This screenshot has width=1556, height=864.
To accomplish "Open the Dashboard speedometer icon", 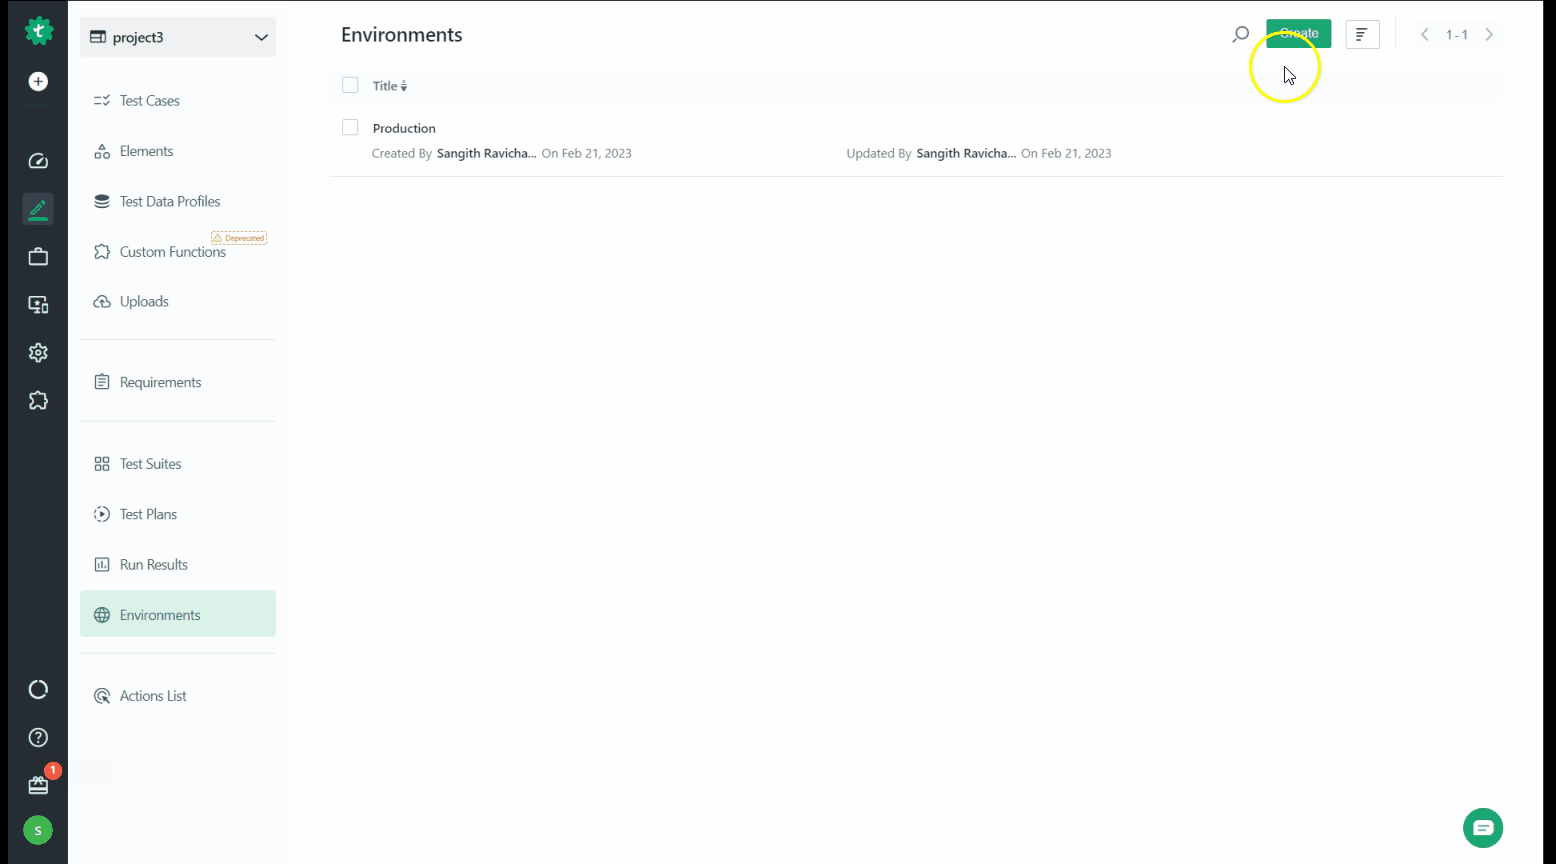I will tap(38, 161).
